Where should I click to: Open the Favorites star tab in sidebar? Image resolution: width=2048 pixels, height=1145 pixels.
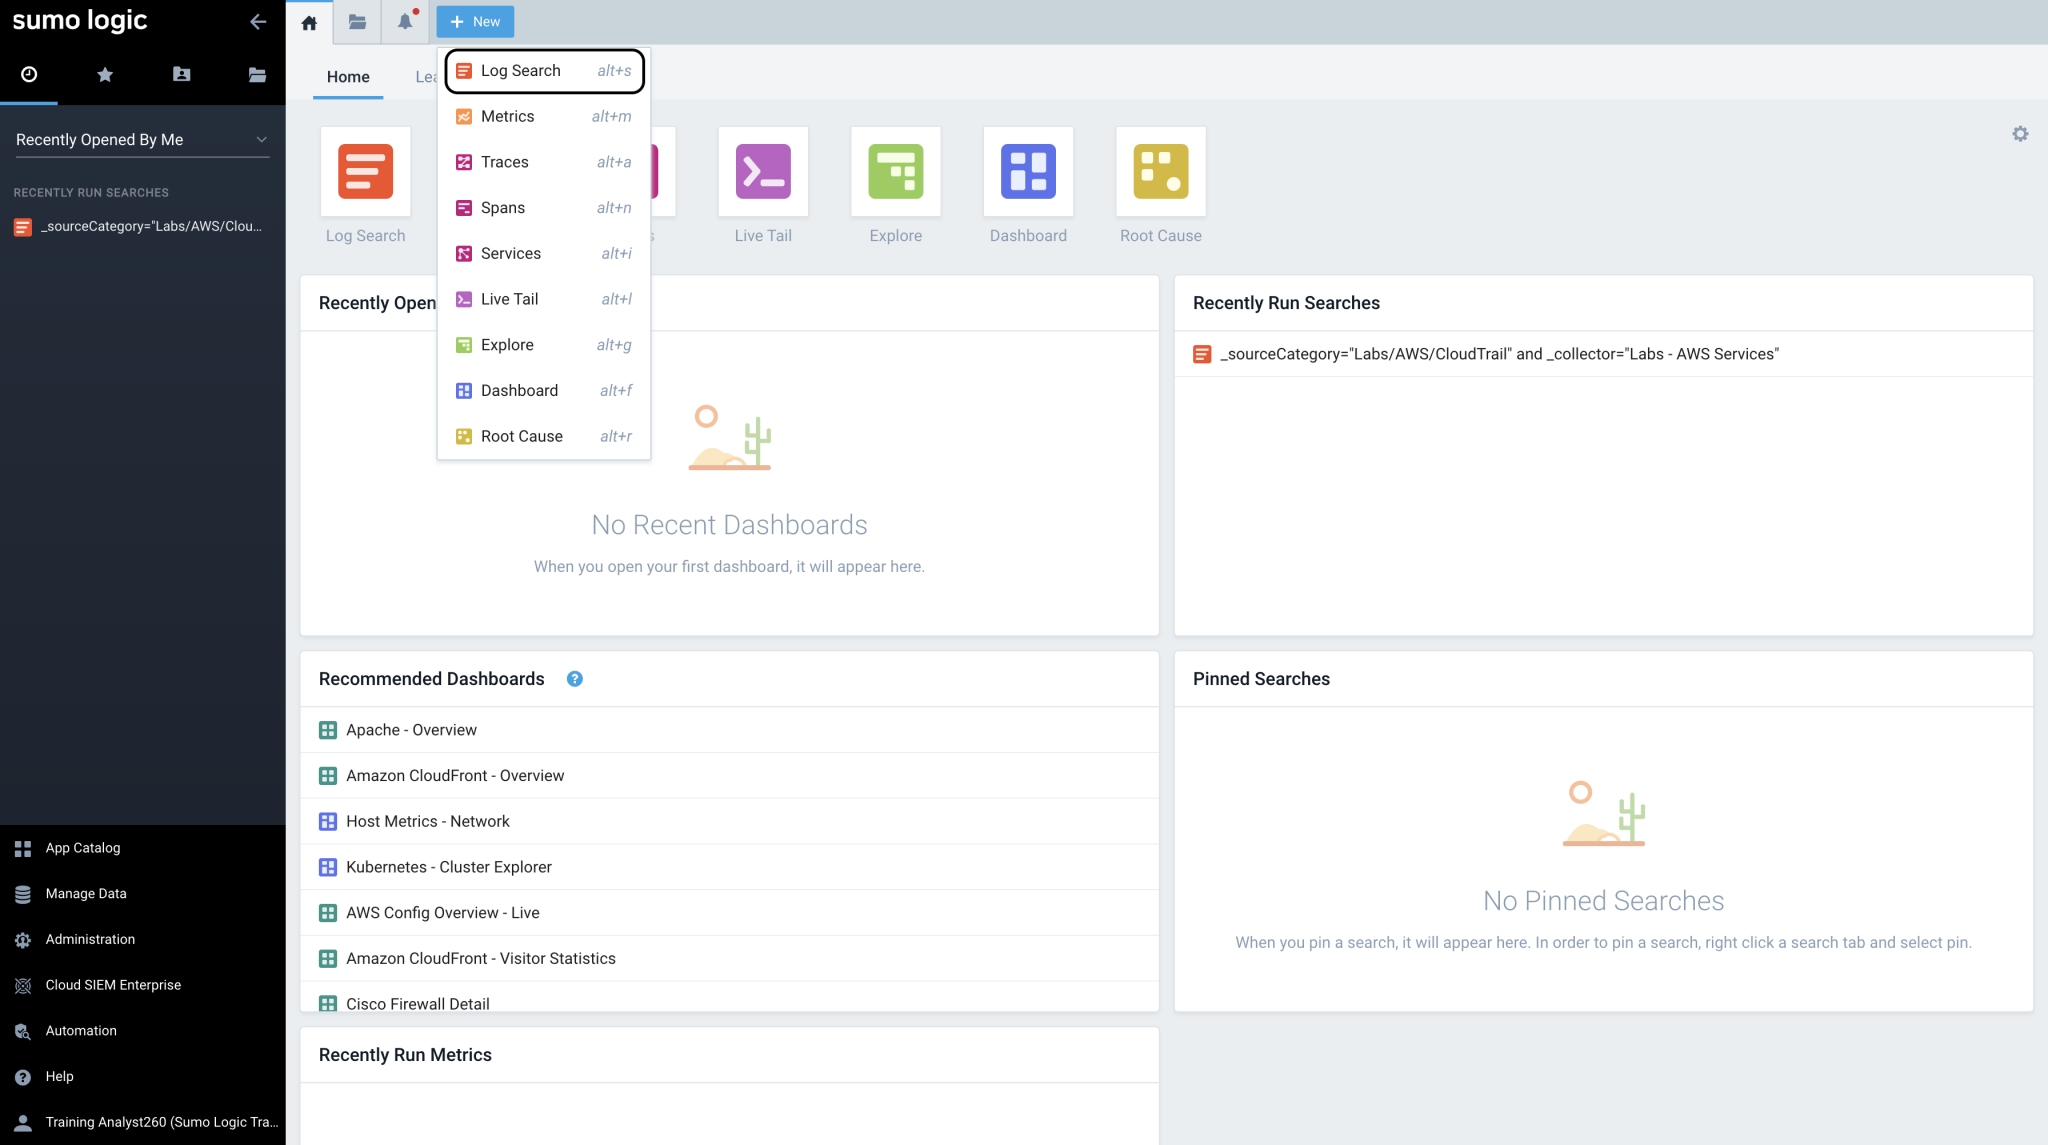105,74
